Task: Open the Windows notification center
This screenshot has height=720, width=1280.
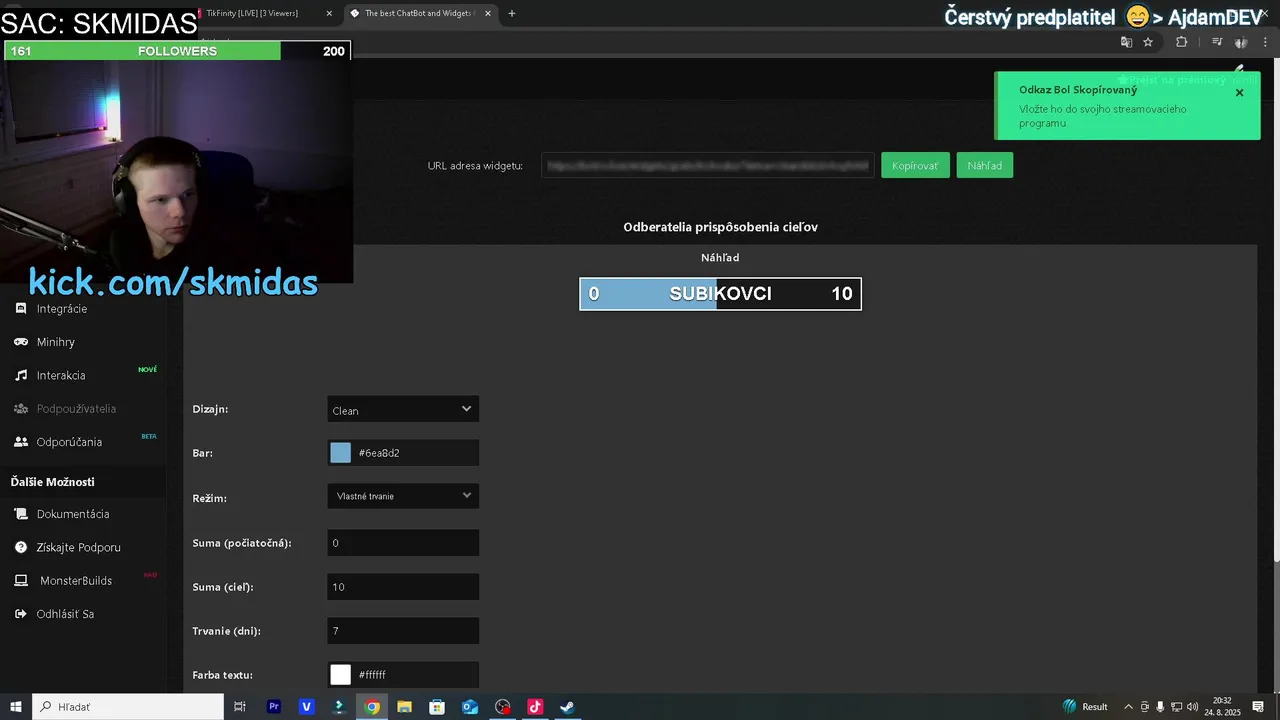Action: point(1258,707)
